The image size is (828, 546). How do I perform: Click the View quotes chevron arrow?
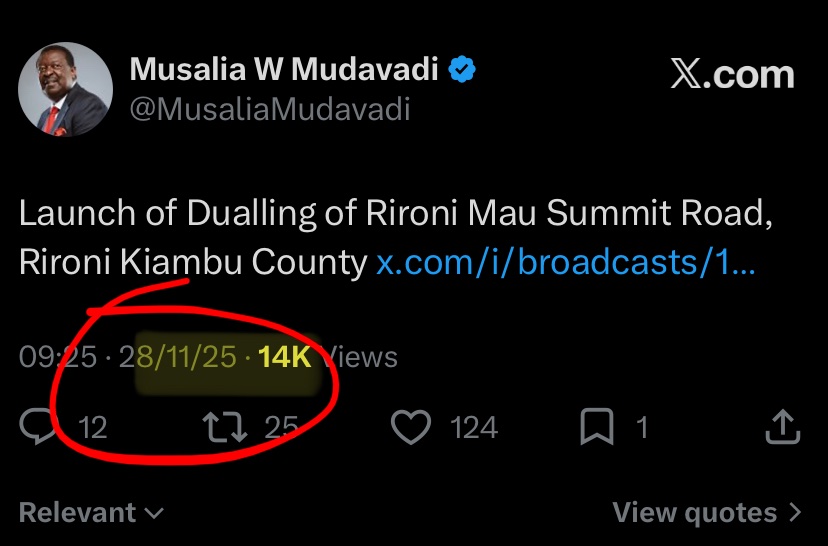[x=795, y=512]
